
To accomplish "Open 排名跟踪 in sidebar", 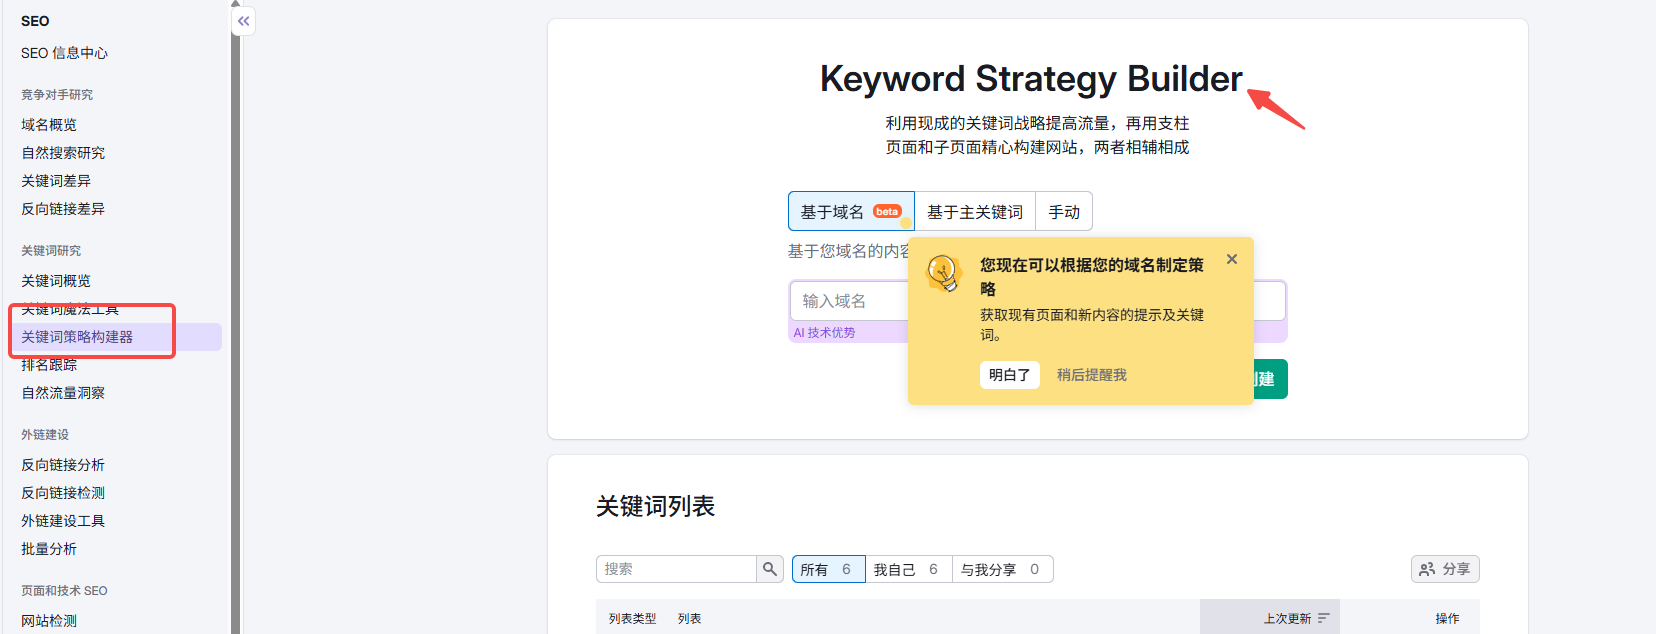I will point(49,365).
